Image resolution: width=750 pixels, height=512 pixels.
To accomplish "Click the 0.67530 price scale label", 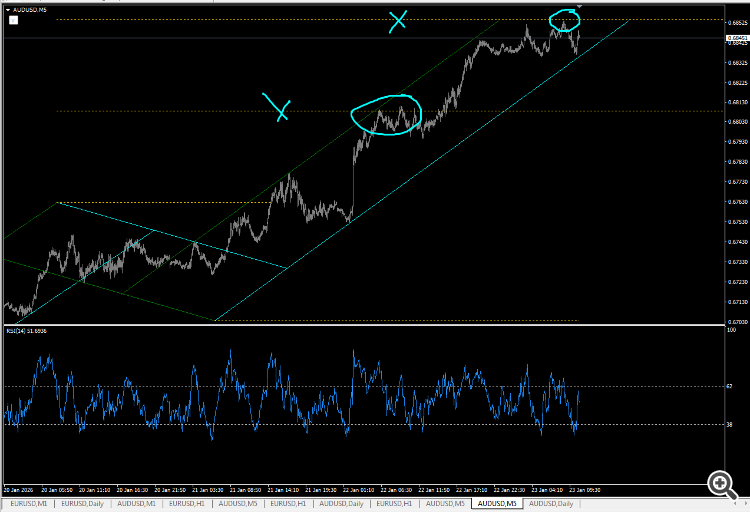I will click(738, 222).
